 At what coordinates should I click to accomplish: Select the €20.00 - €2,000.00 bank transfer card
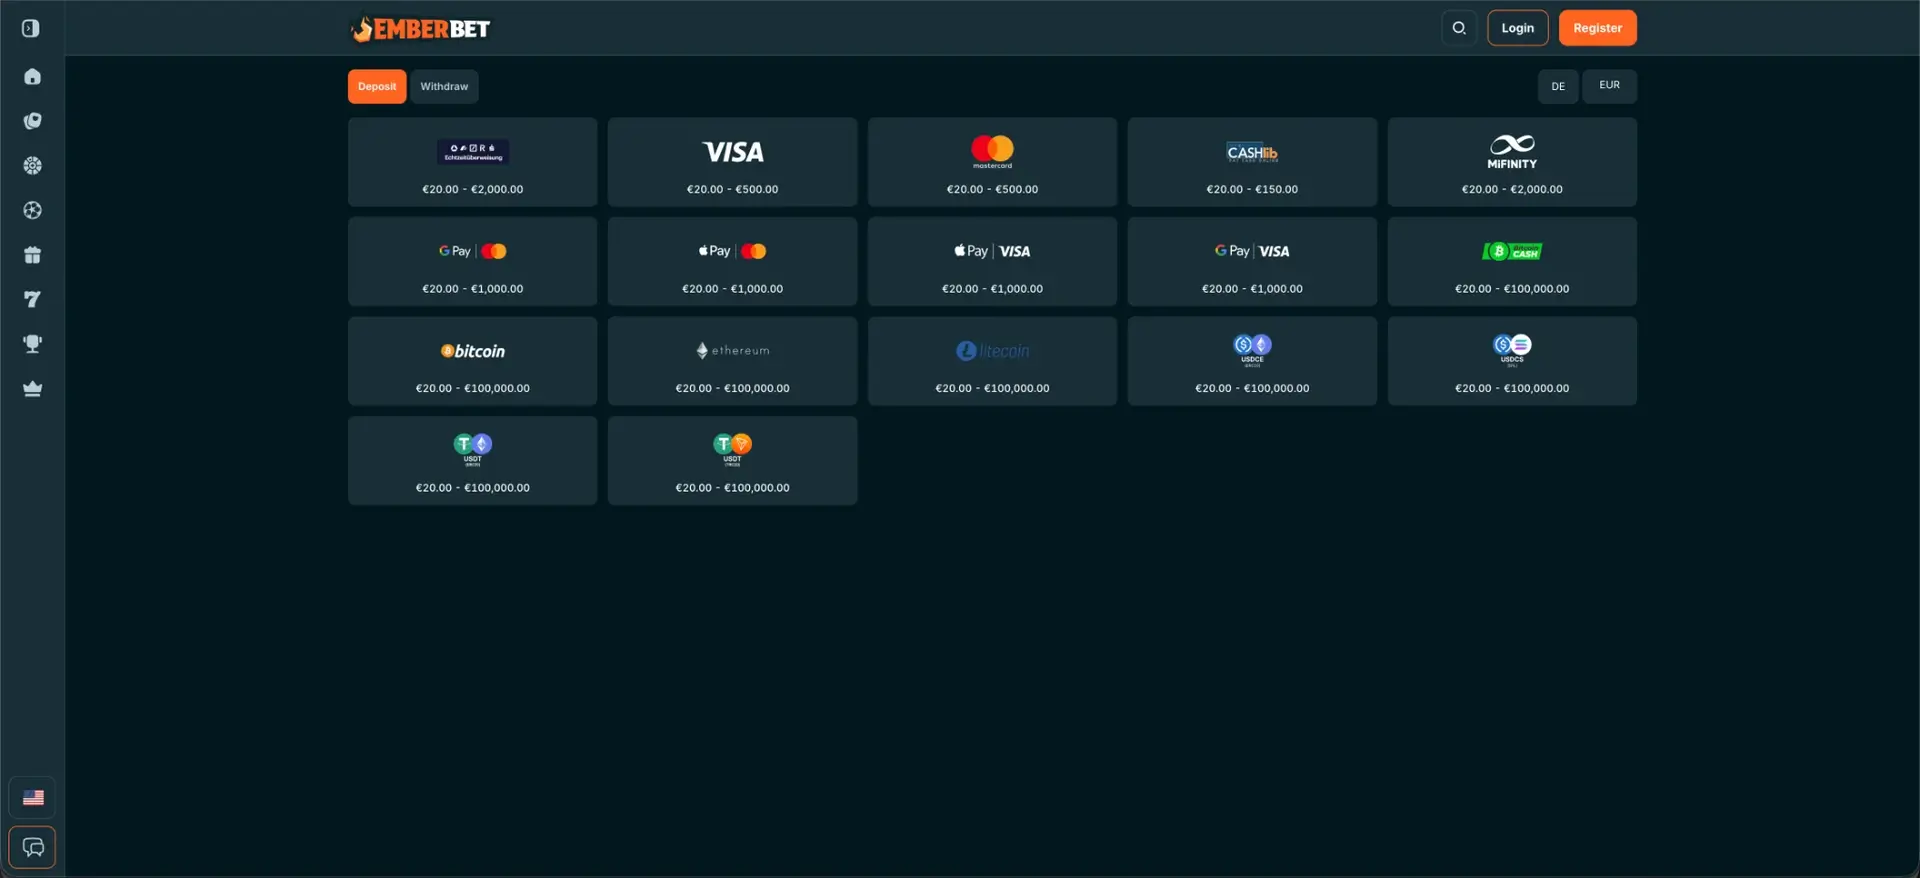point(472,162)
